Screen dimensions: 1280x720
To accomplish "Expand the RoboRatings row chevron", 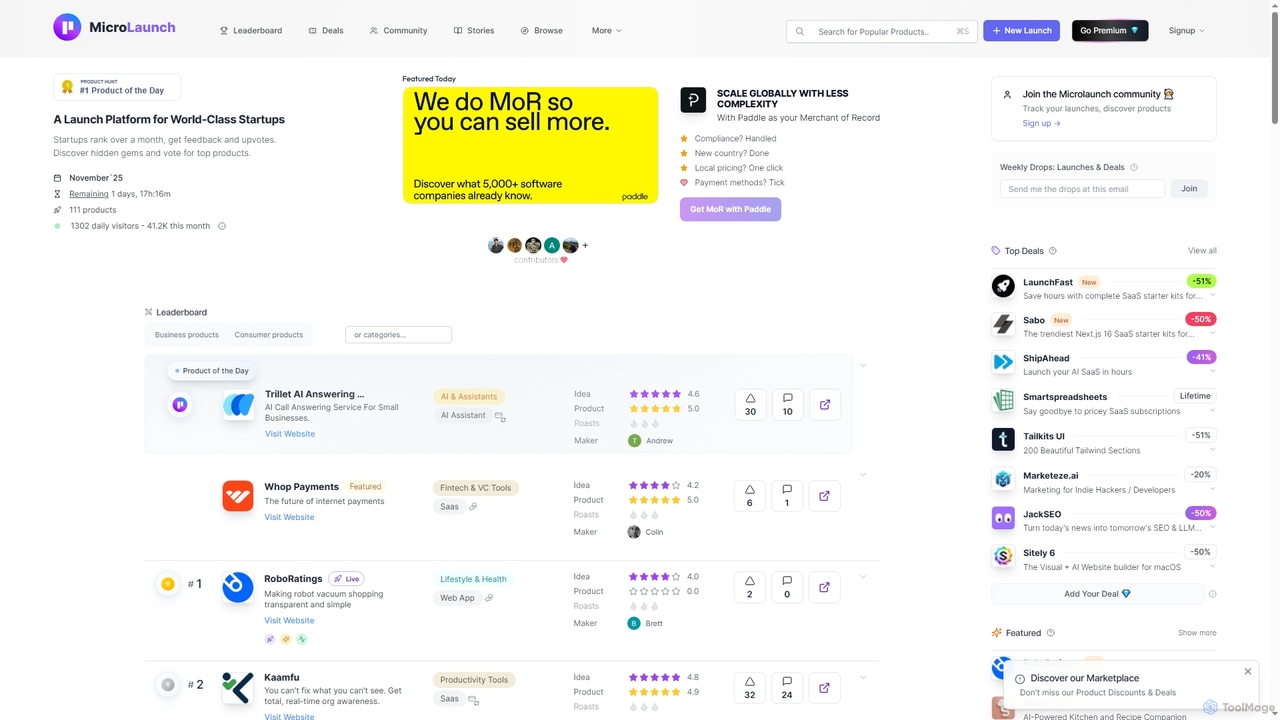I will [863, 577].
